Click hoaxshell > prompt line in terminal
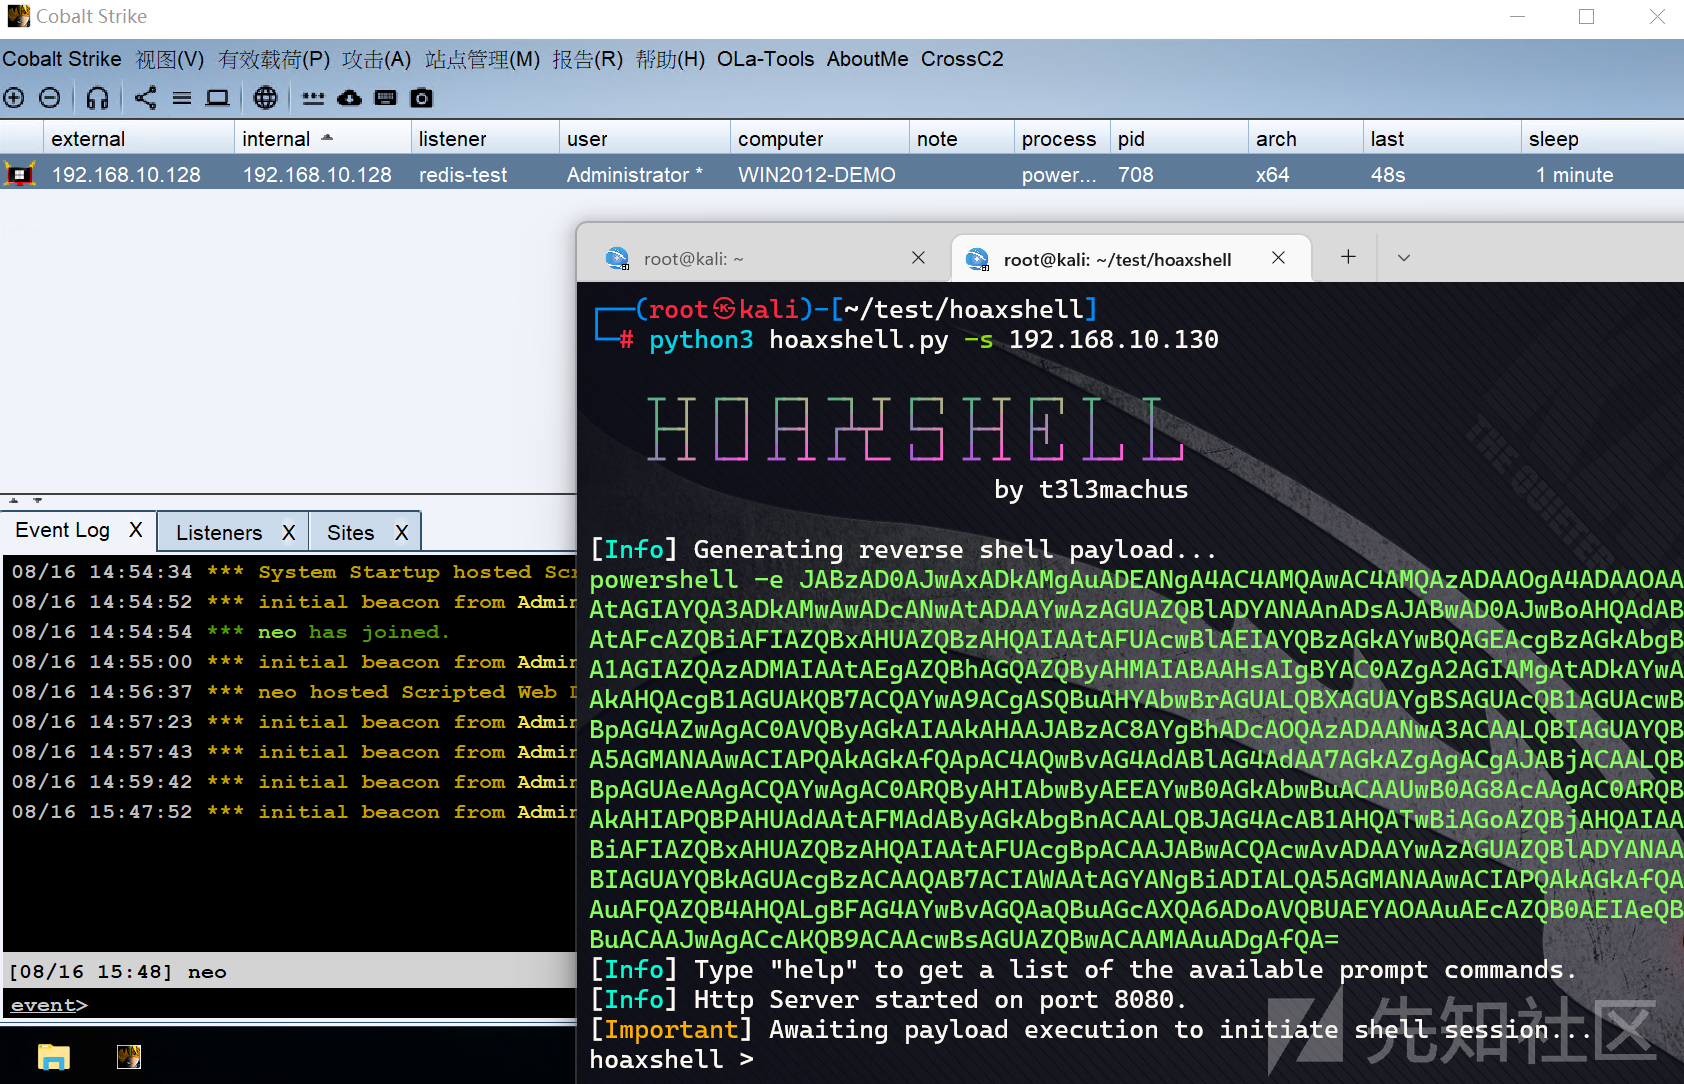This screenshot has height=1084, width=1684. point(671,1059)
